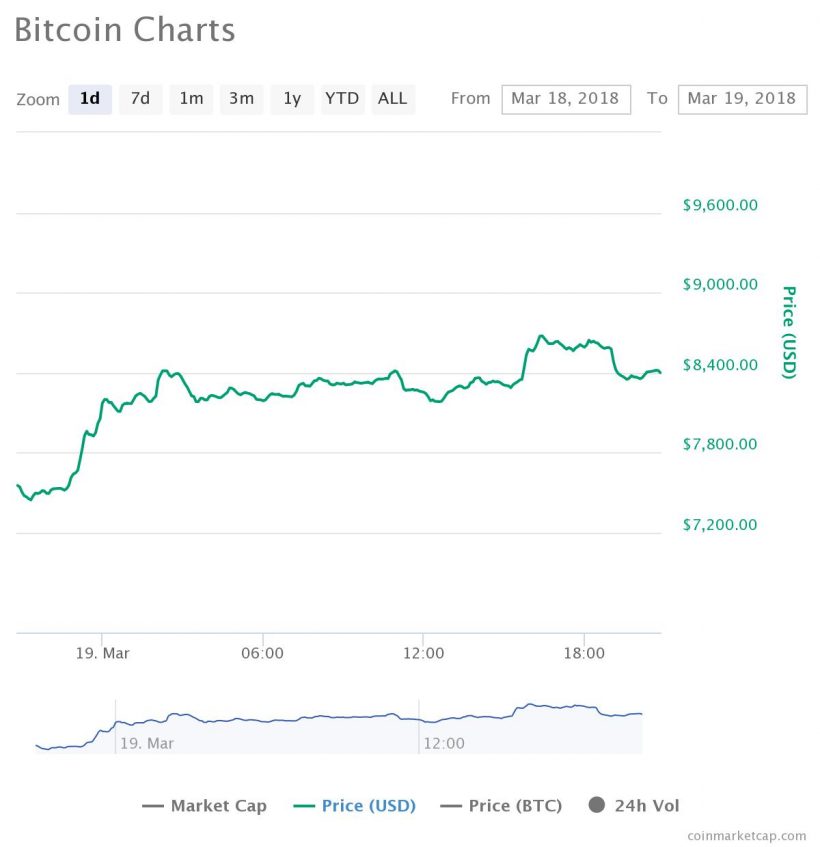
Task: Click the 24h Vol gray circle icon
Action: point(597,806)
